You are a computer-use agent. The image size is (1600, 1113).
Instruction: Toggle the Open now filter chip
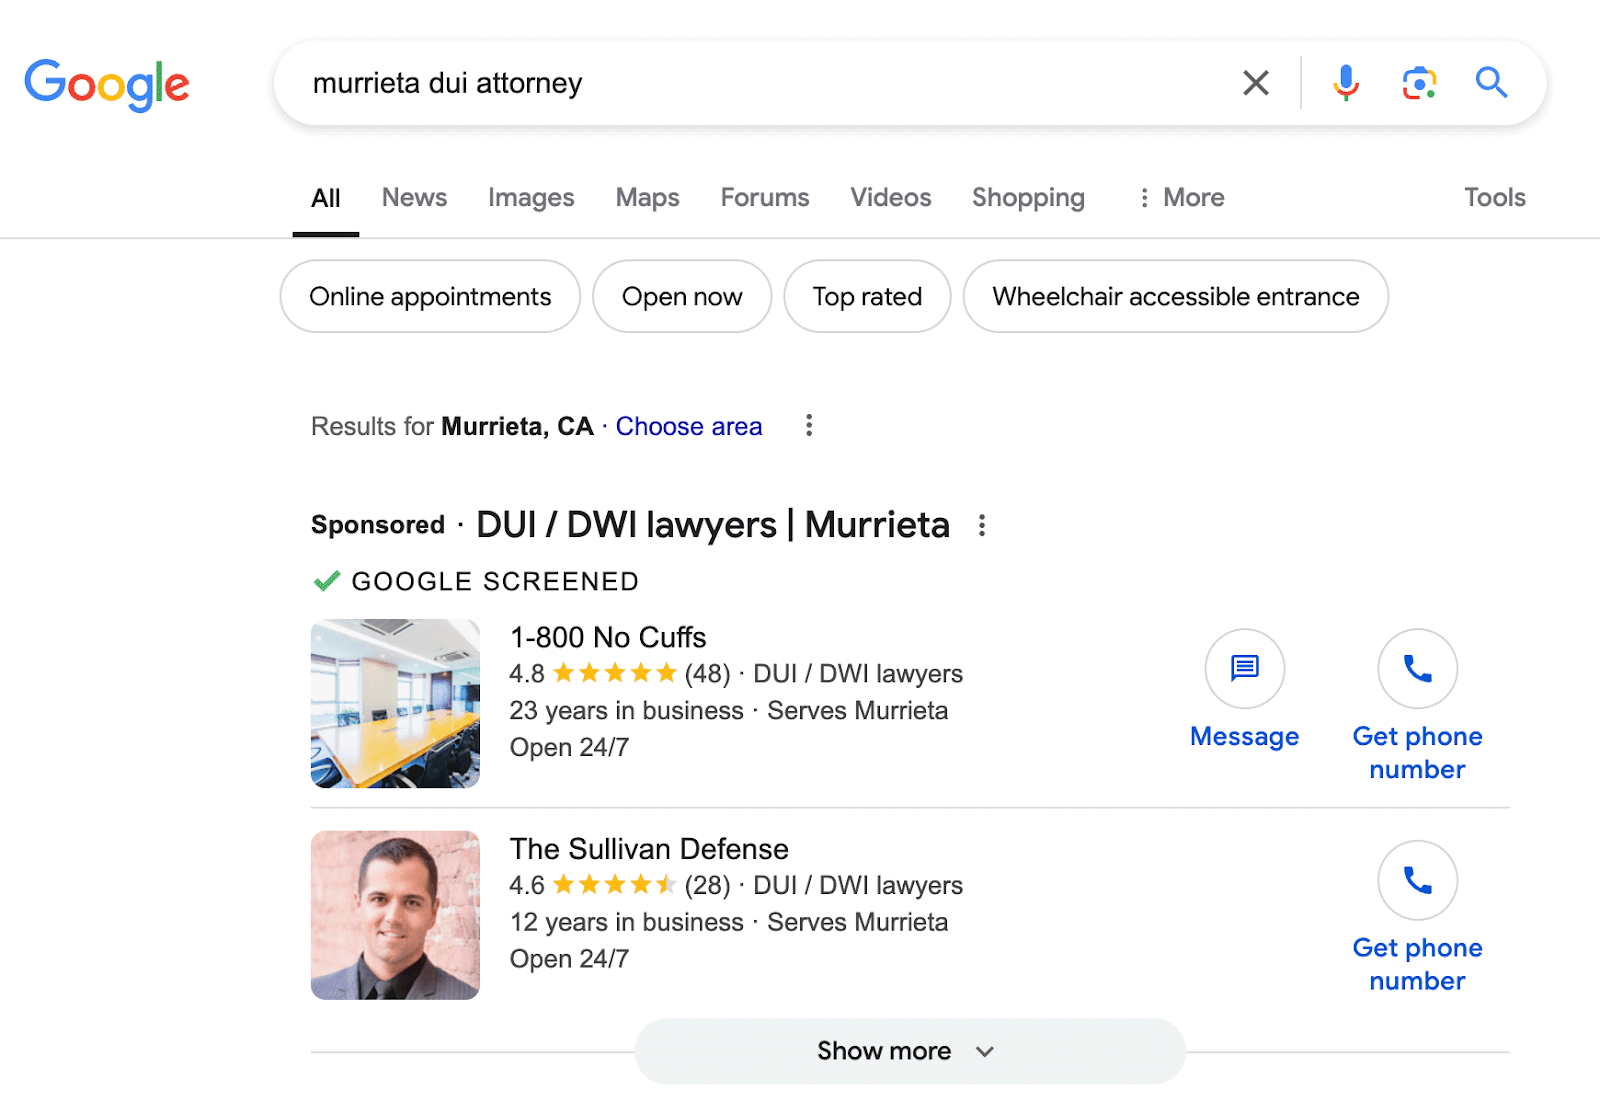(682, 296)
